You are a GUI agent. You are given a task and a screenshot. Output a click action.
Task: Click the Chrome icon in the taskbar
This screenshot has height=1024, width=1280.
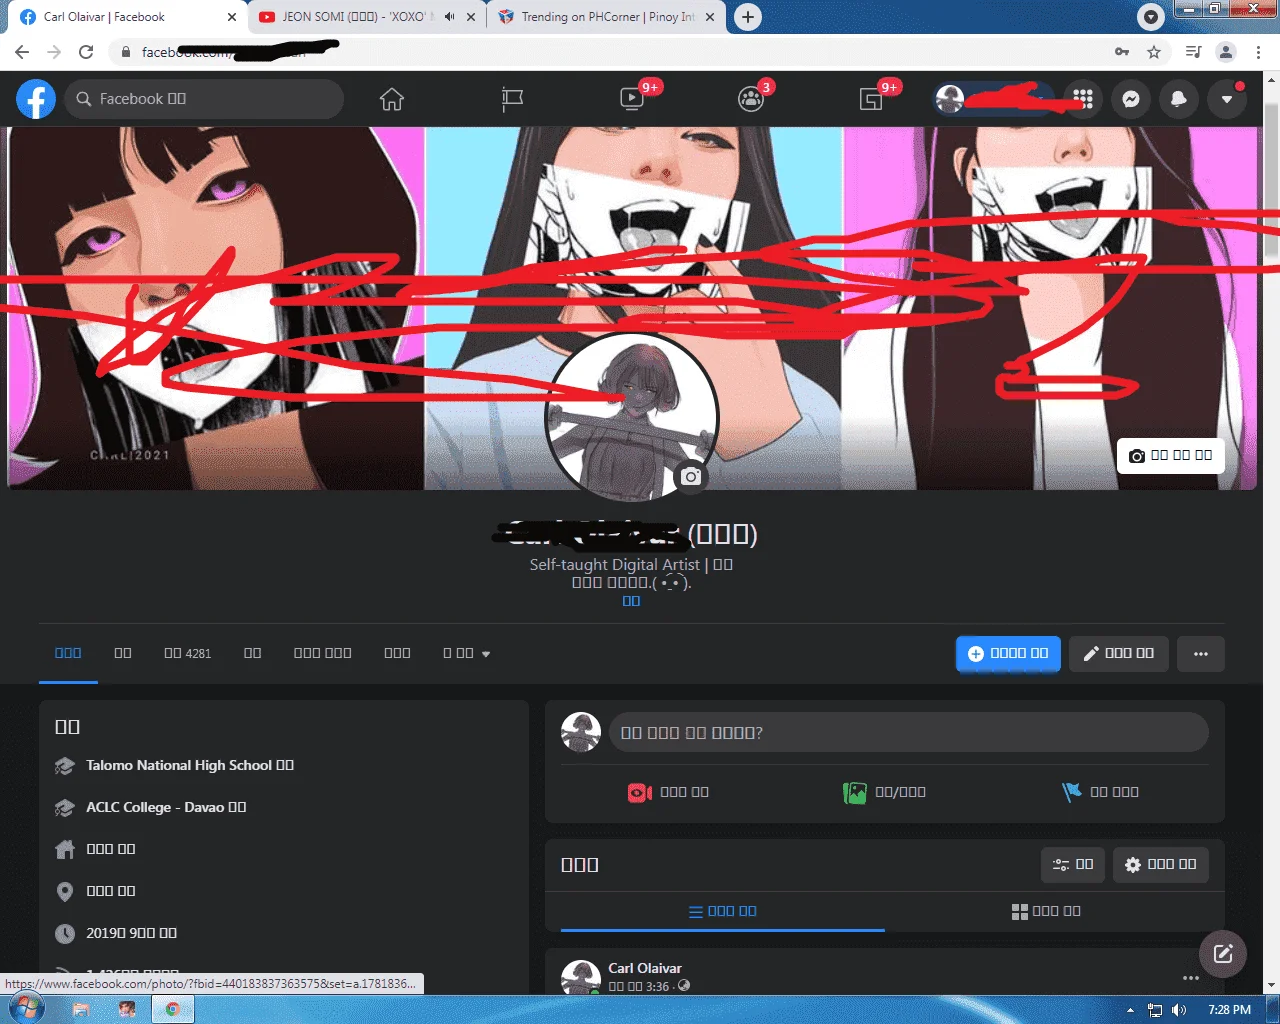point(173,1009)
